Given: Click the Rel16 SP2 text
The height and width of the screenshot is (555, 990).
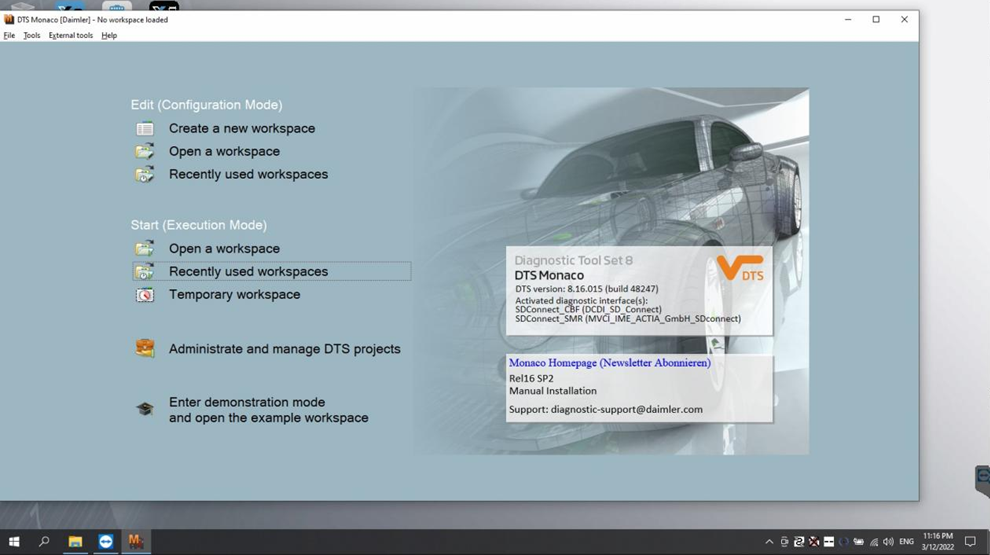Looking at the screenshot, I should pyautogui.click(x=531, y=379).
